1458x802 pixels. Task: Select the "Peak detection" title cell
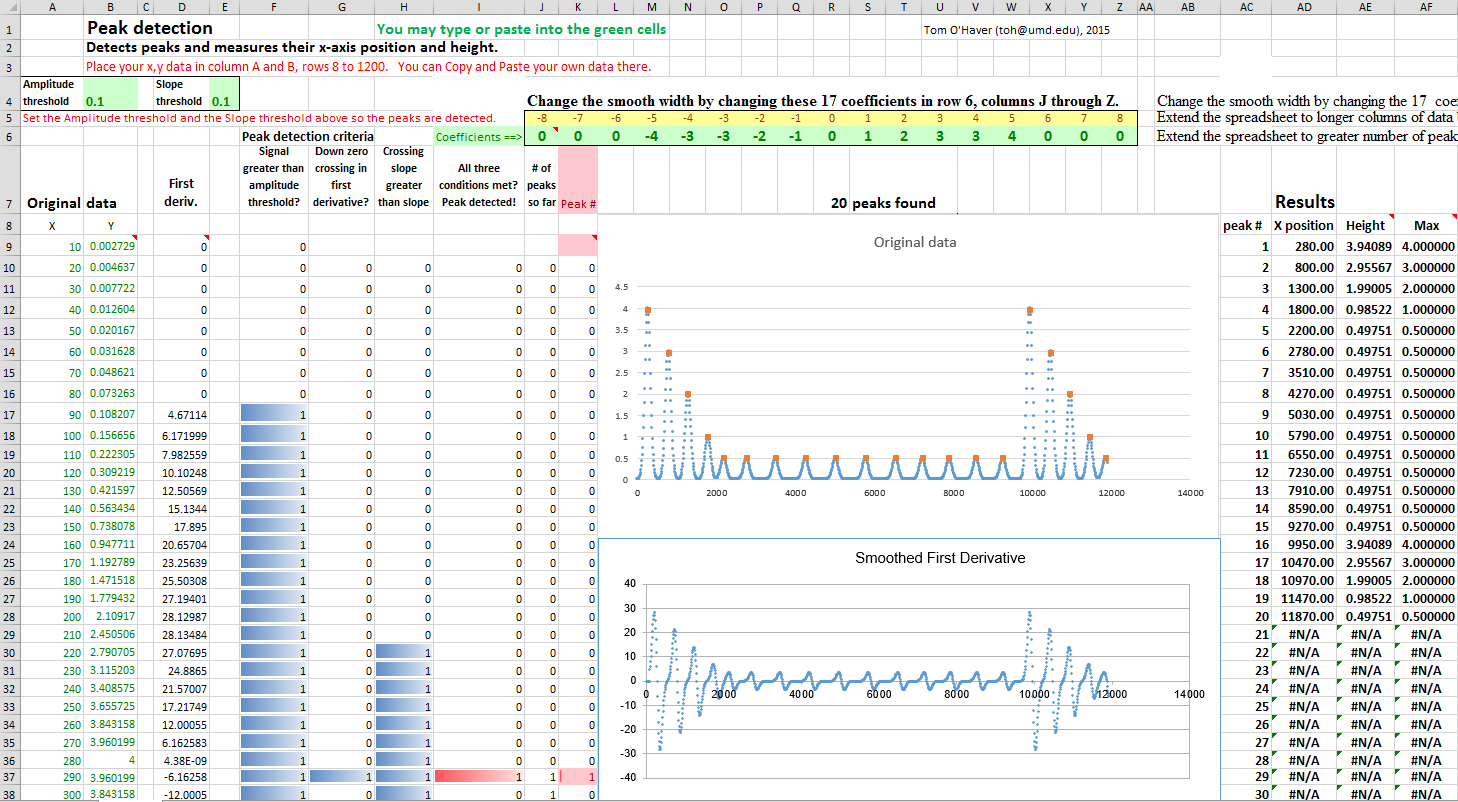click(x=150, y=28)
